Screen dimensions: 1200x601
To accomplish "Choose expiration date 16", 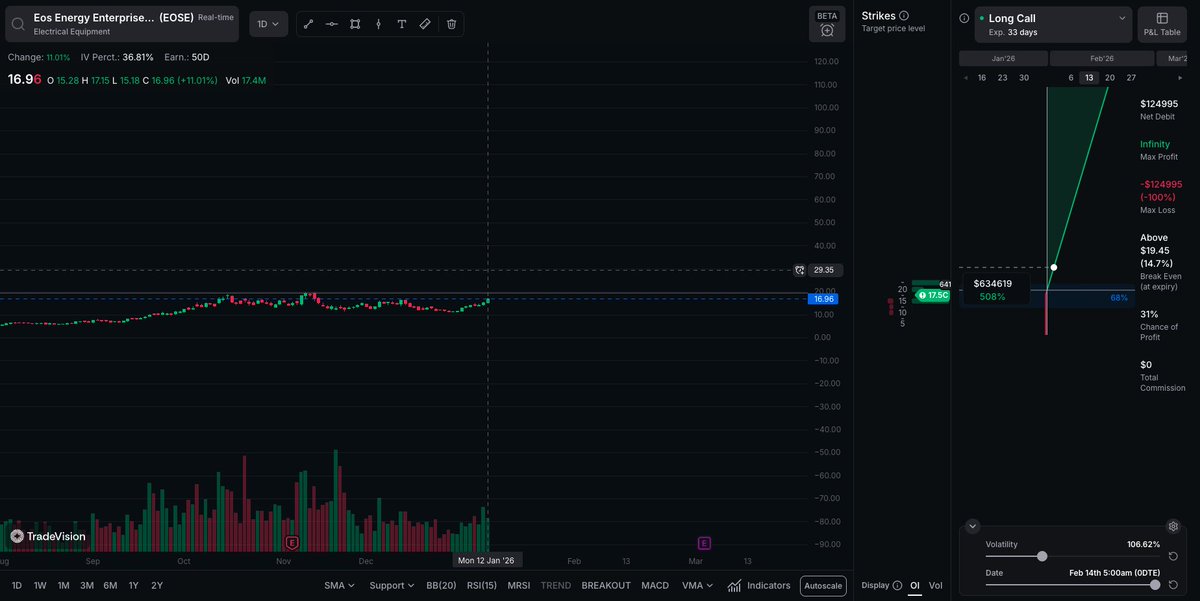I will click(x=982, y=78).
